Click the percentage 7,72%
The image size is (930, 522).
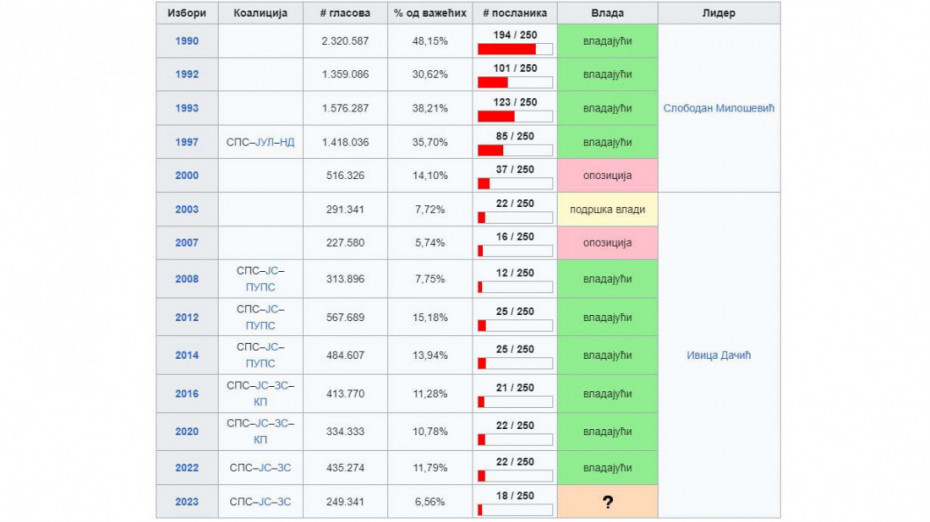click(430, 209)
